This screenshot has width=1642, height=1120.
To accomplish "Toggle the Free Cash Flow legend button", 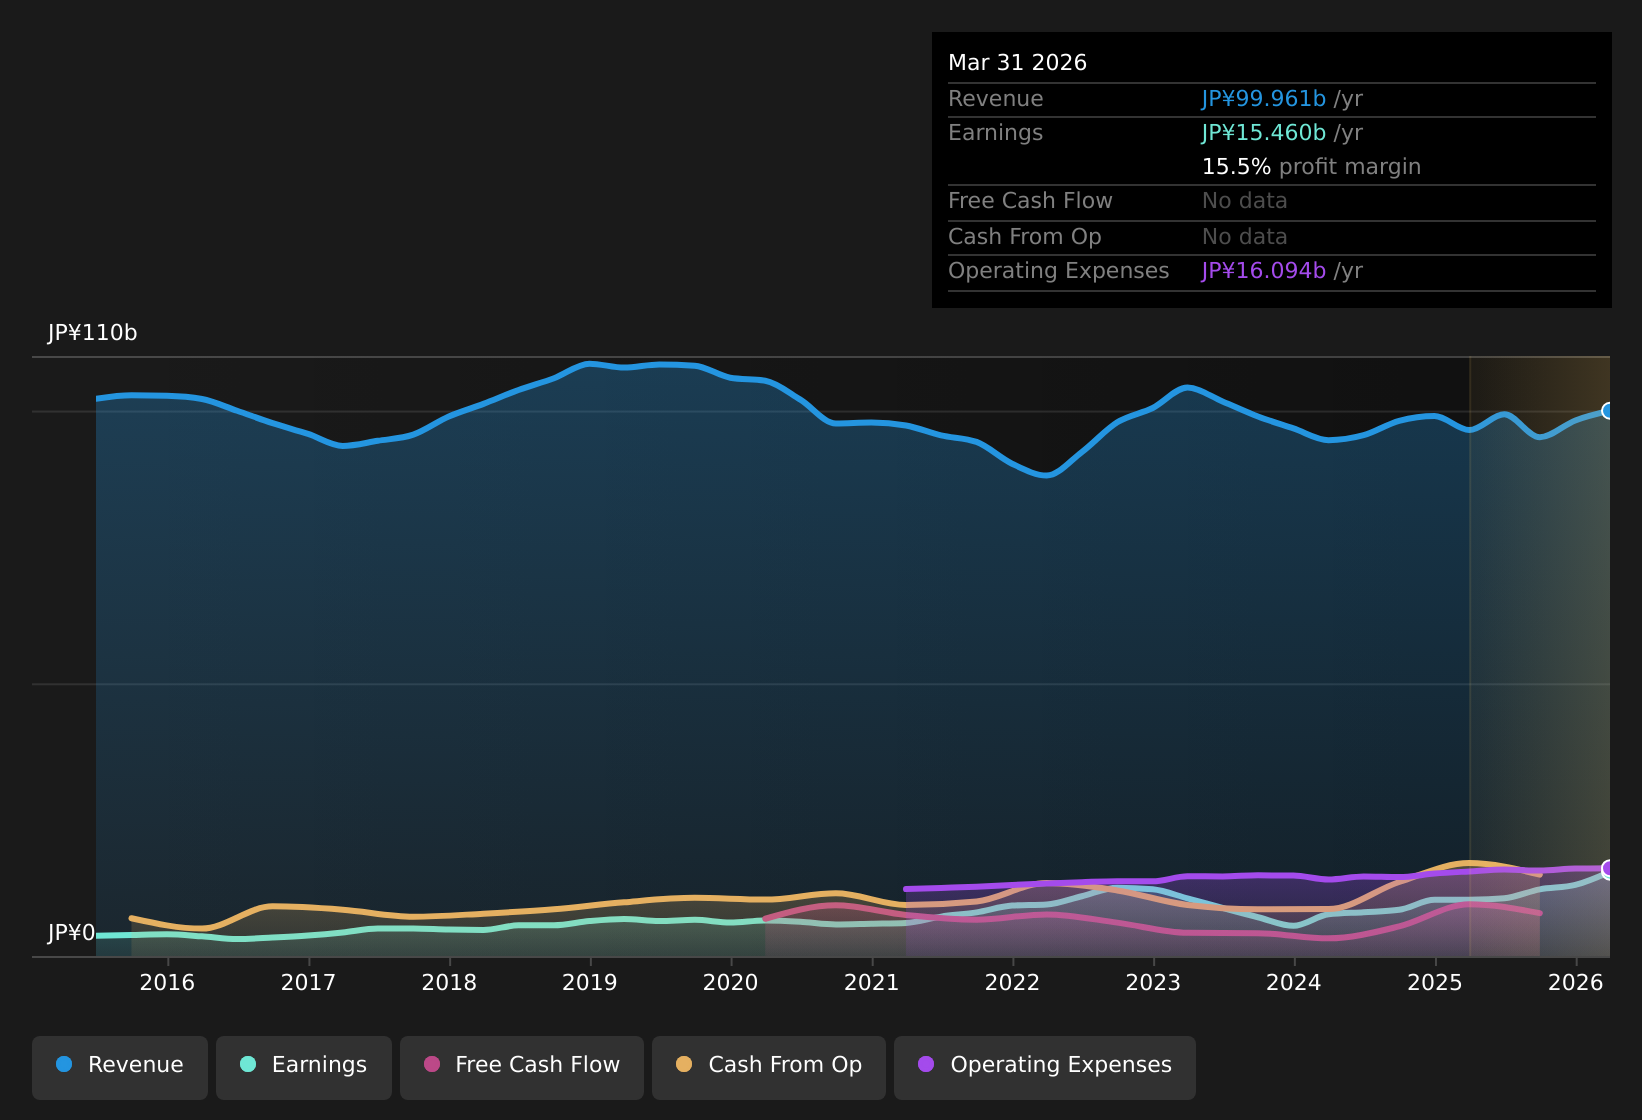I will pyautogui.click(x=522, y=1068).
